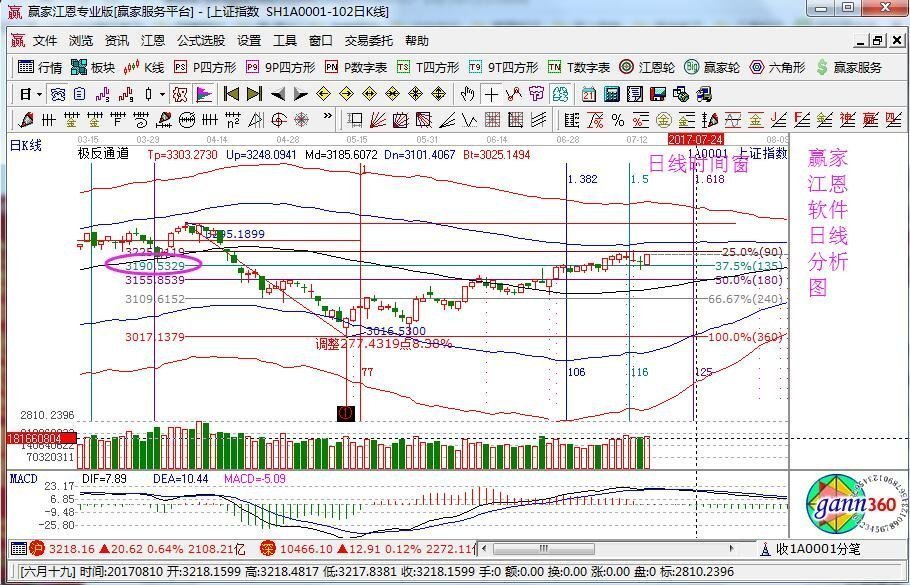The image size is (910, 585).
Task: Click the 赢家服务 toolbar button
Action: [848, 67]
